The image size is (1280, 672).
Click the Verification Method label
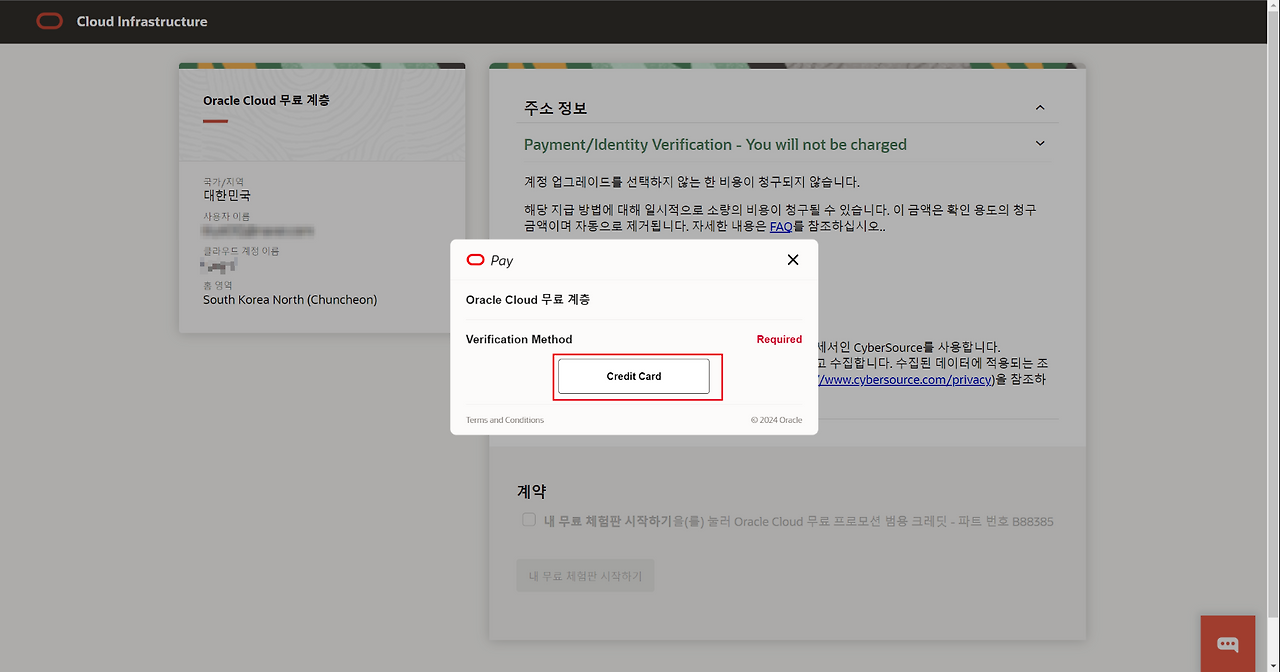click(519, 340)
